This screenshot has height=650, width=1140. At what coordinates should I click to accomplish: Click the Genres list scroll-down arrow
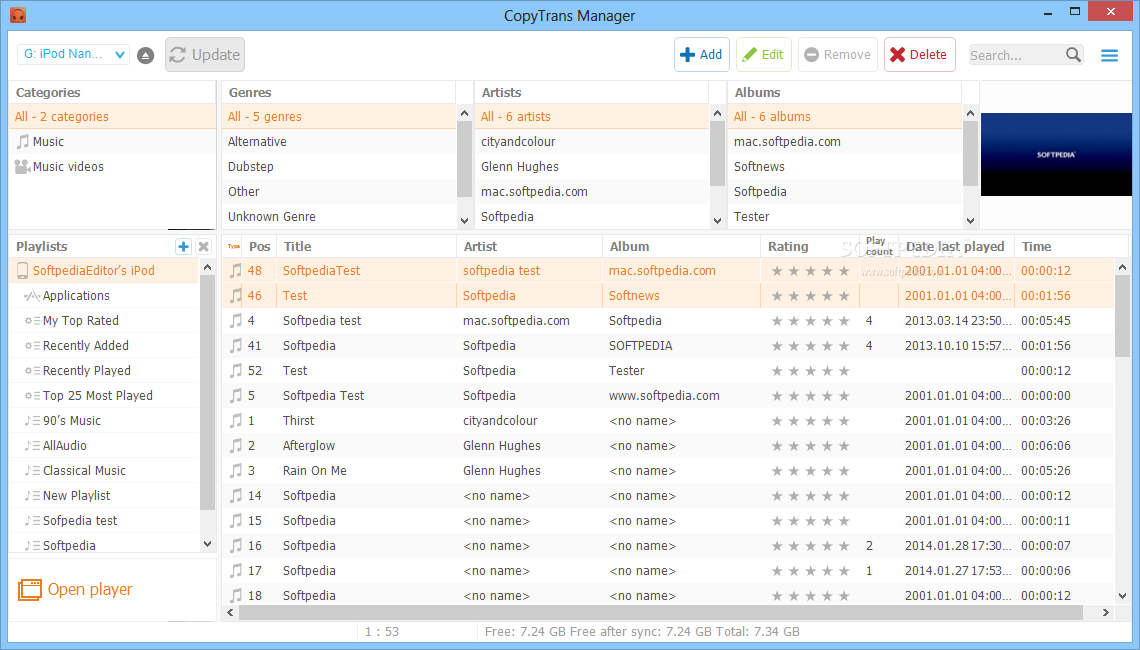[465, 220]
